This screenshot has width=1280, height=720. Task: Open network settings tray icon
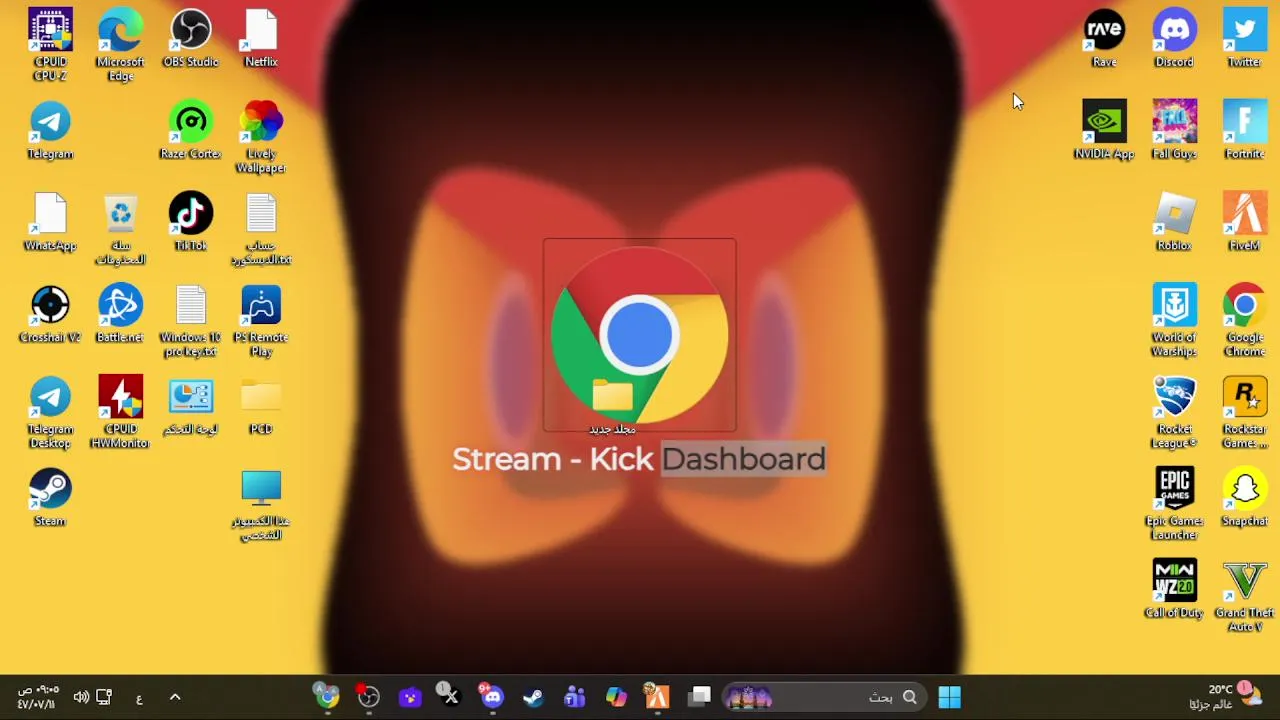(104, 697)
